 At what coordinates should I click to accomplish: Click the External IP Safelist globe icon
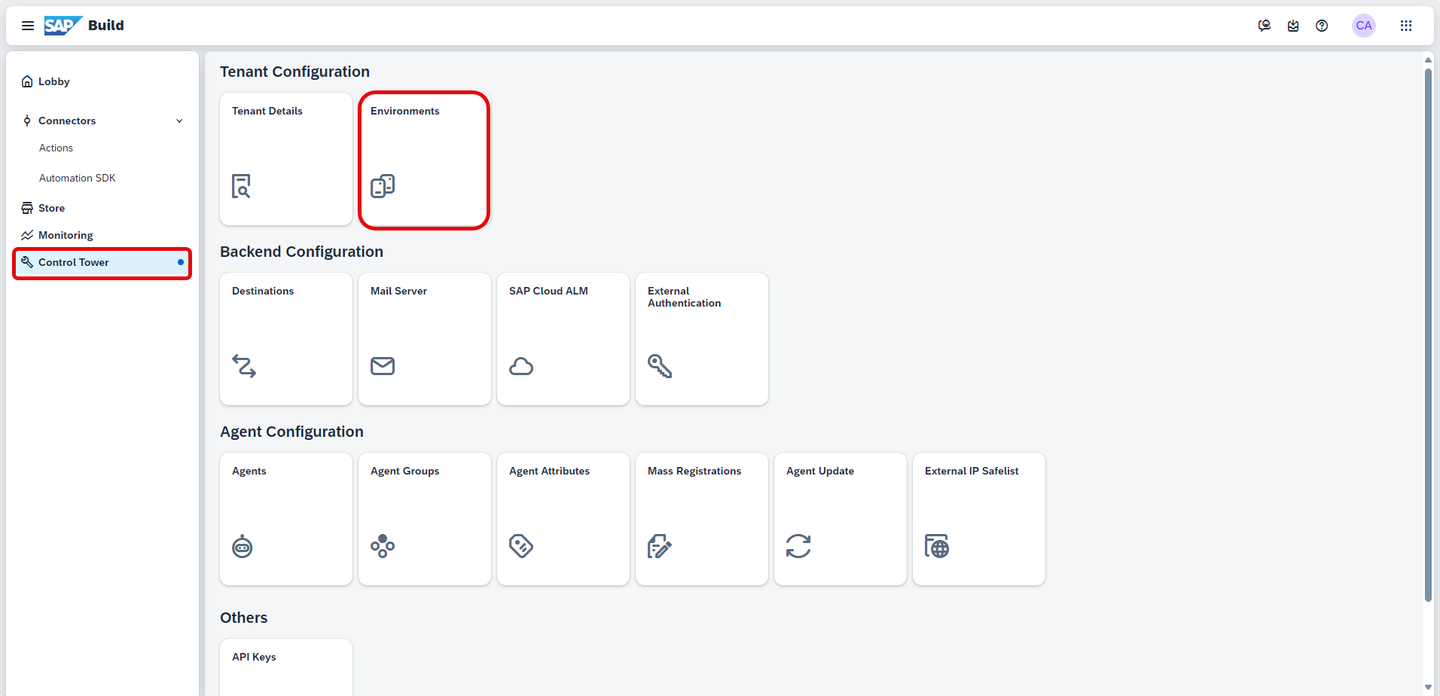(937, 546)
